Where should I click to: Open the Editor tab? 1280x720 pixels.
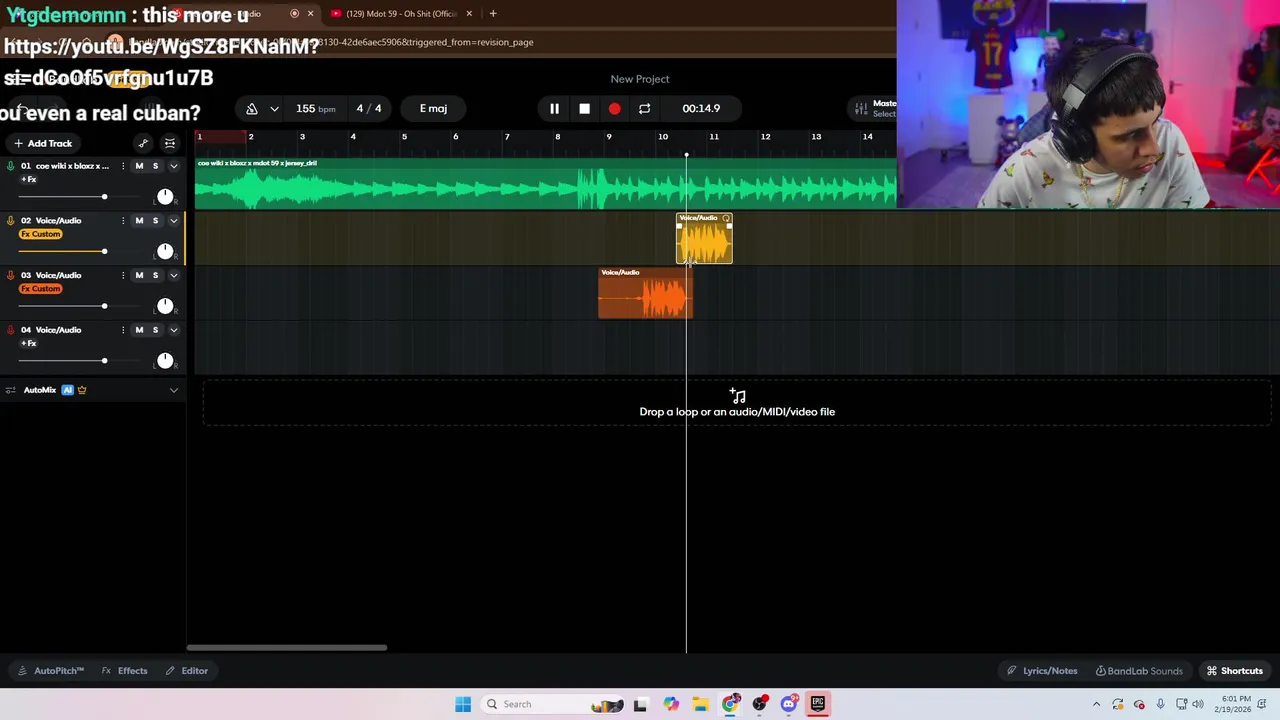coord(187,671)
